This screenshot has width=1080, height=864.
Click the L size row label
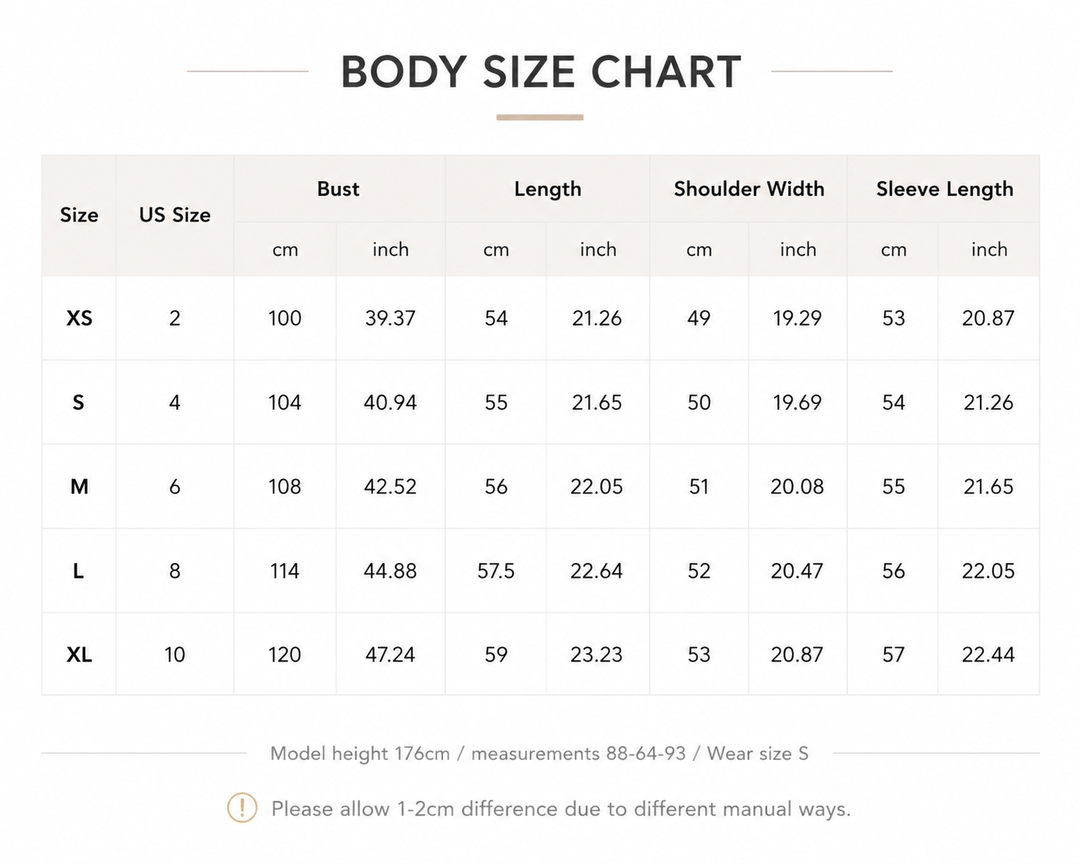(79, 570)
